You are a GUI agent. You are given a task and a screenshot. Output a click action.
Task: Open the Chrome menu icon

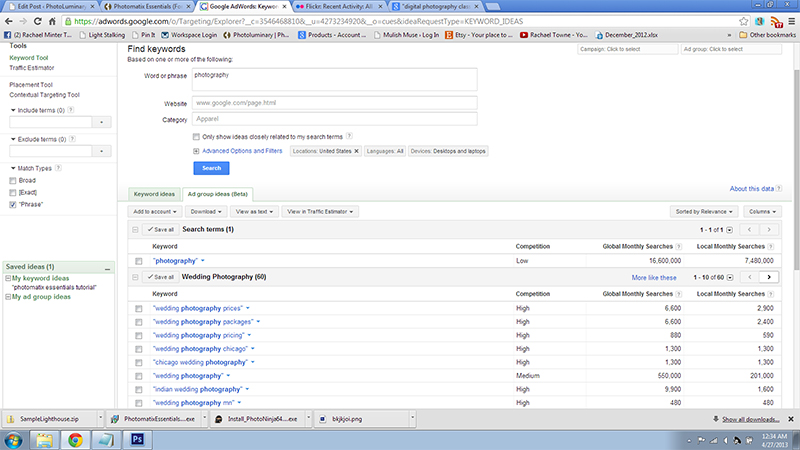pyautogui.click(x=791, y=21)
